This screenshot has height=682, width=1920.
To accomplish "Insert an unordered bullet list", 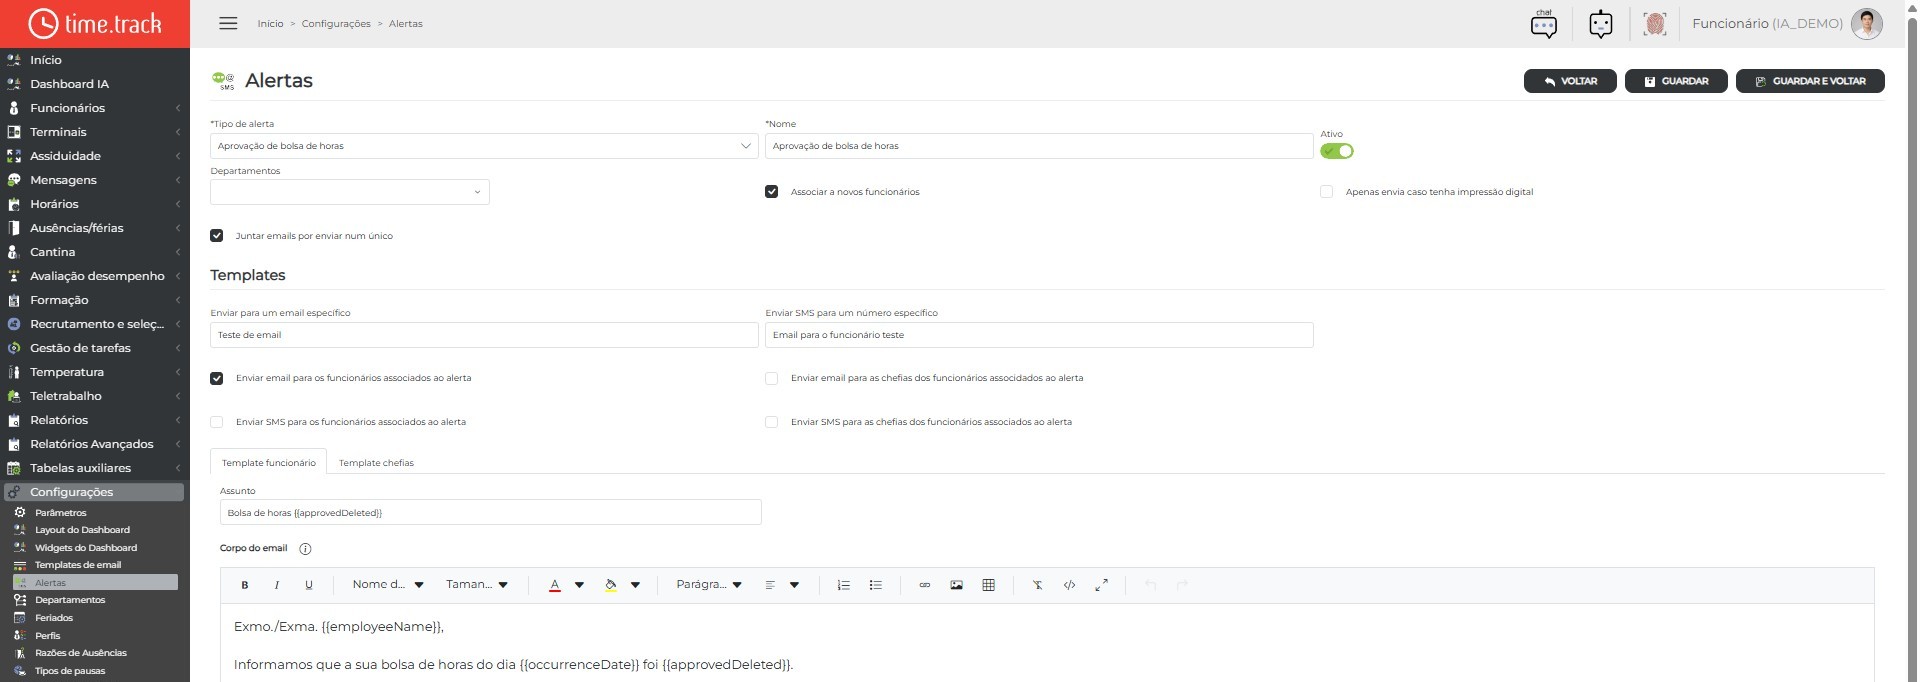I will pos(876,585).
